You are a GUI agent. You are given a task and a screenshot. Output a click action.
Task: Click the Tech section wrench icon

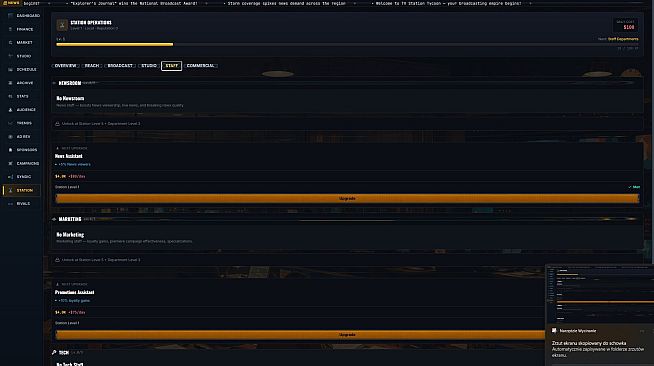point(54,353)
